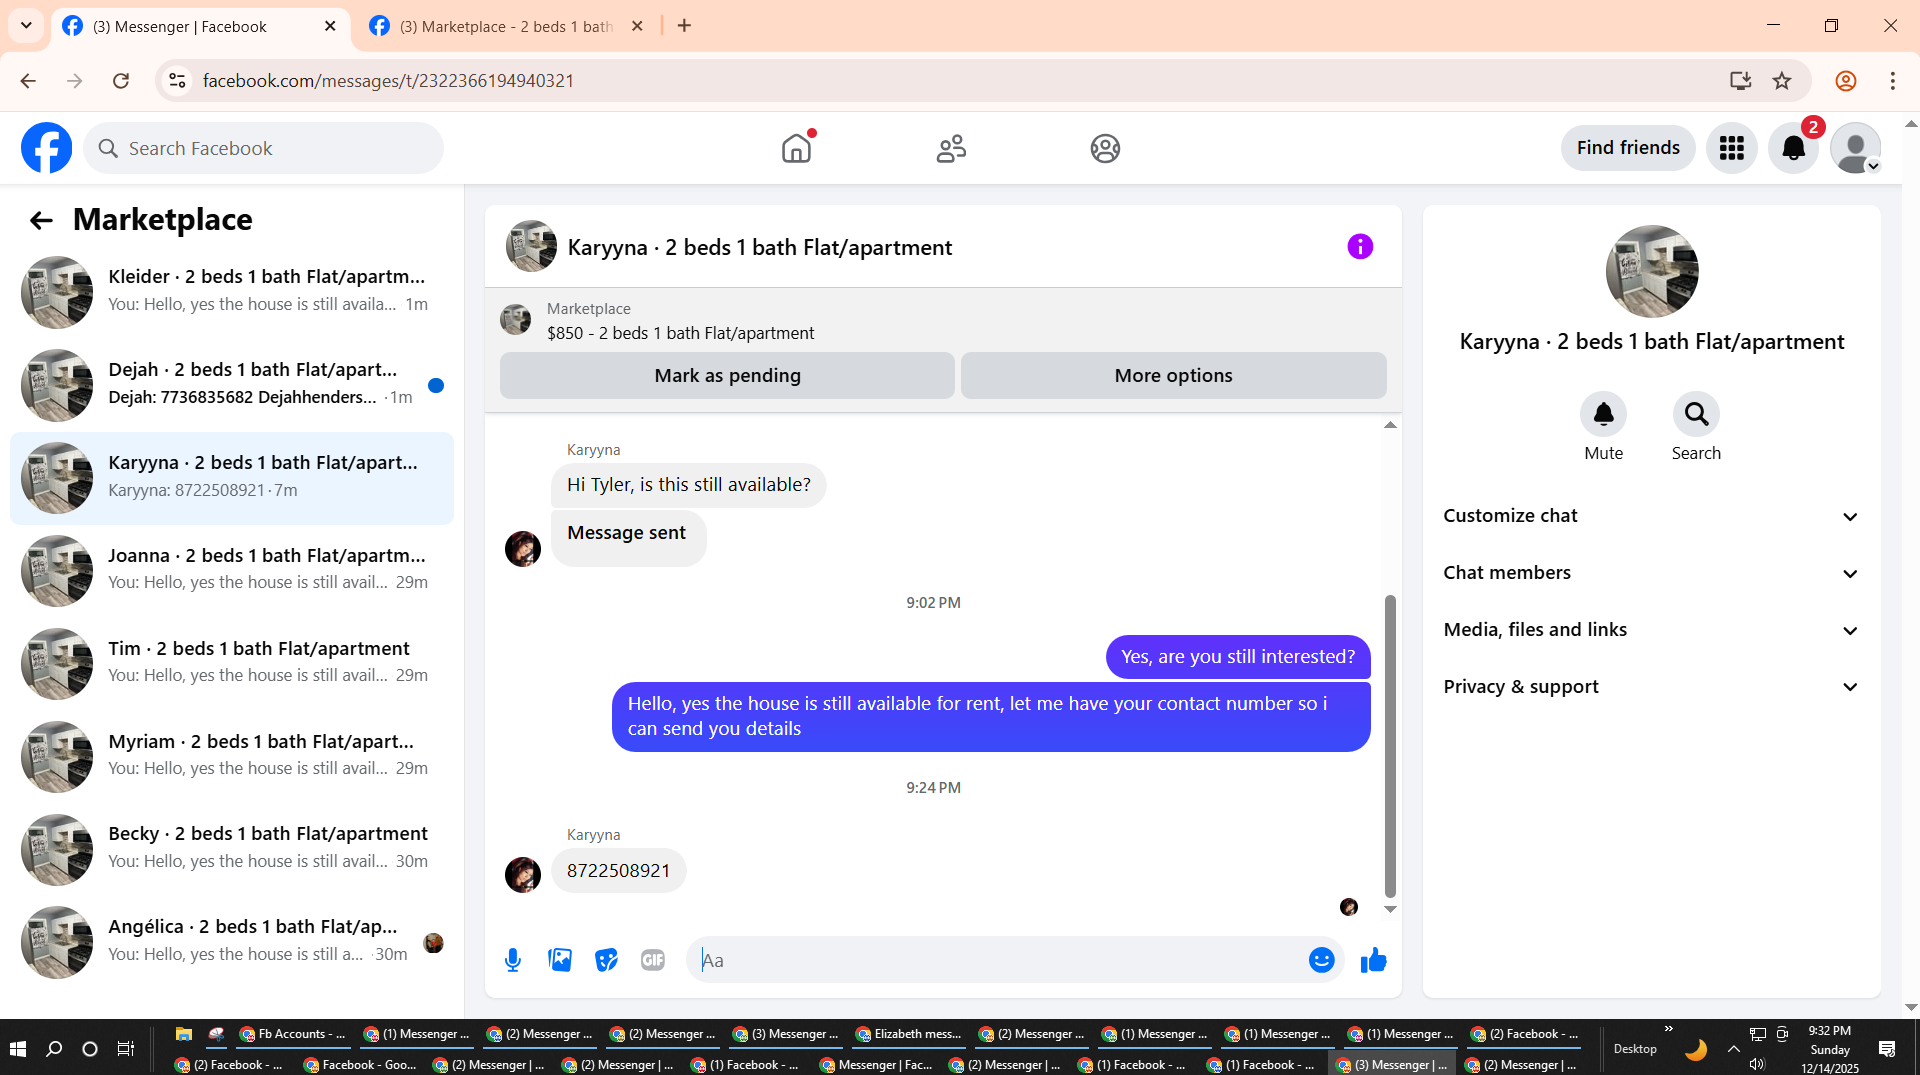The width and height of the screenshot is (1920, 1075).
Task: Open the Dejah conversation
Action: pos(232,385)
